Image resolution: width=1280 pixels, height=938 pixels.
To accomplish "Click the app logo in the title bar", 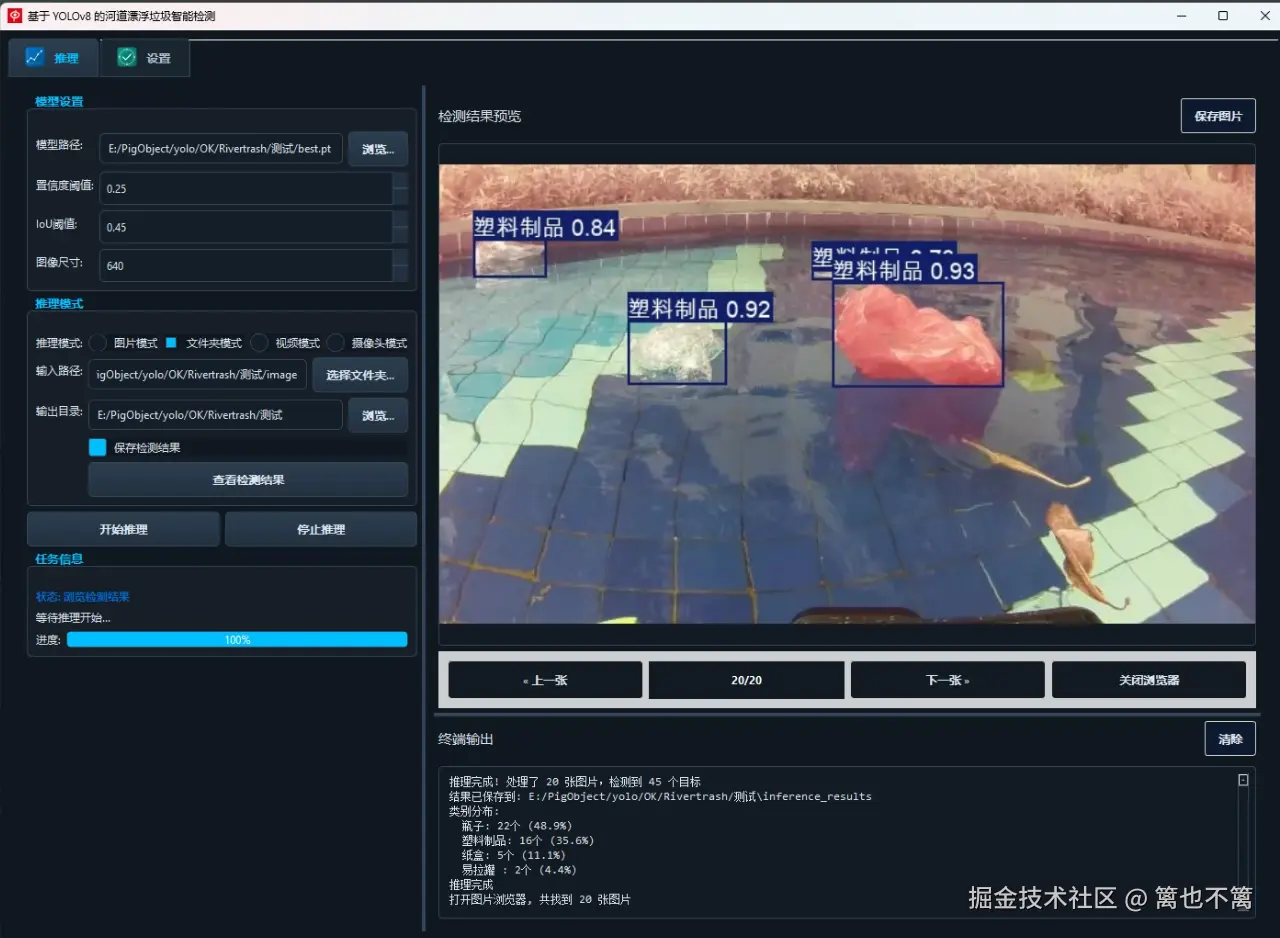I will tap(15, 16).
